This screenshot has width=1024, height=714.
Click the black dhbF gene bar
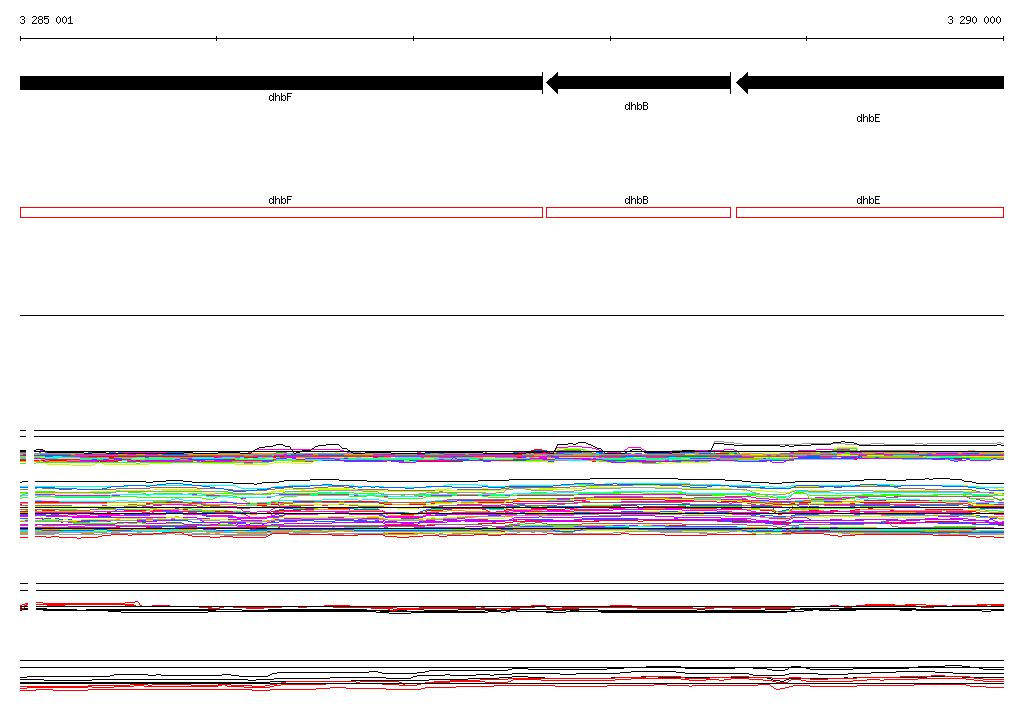coord(281,83)
